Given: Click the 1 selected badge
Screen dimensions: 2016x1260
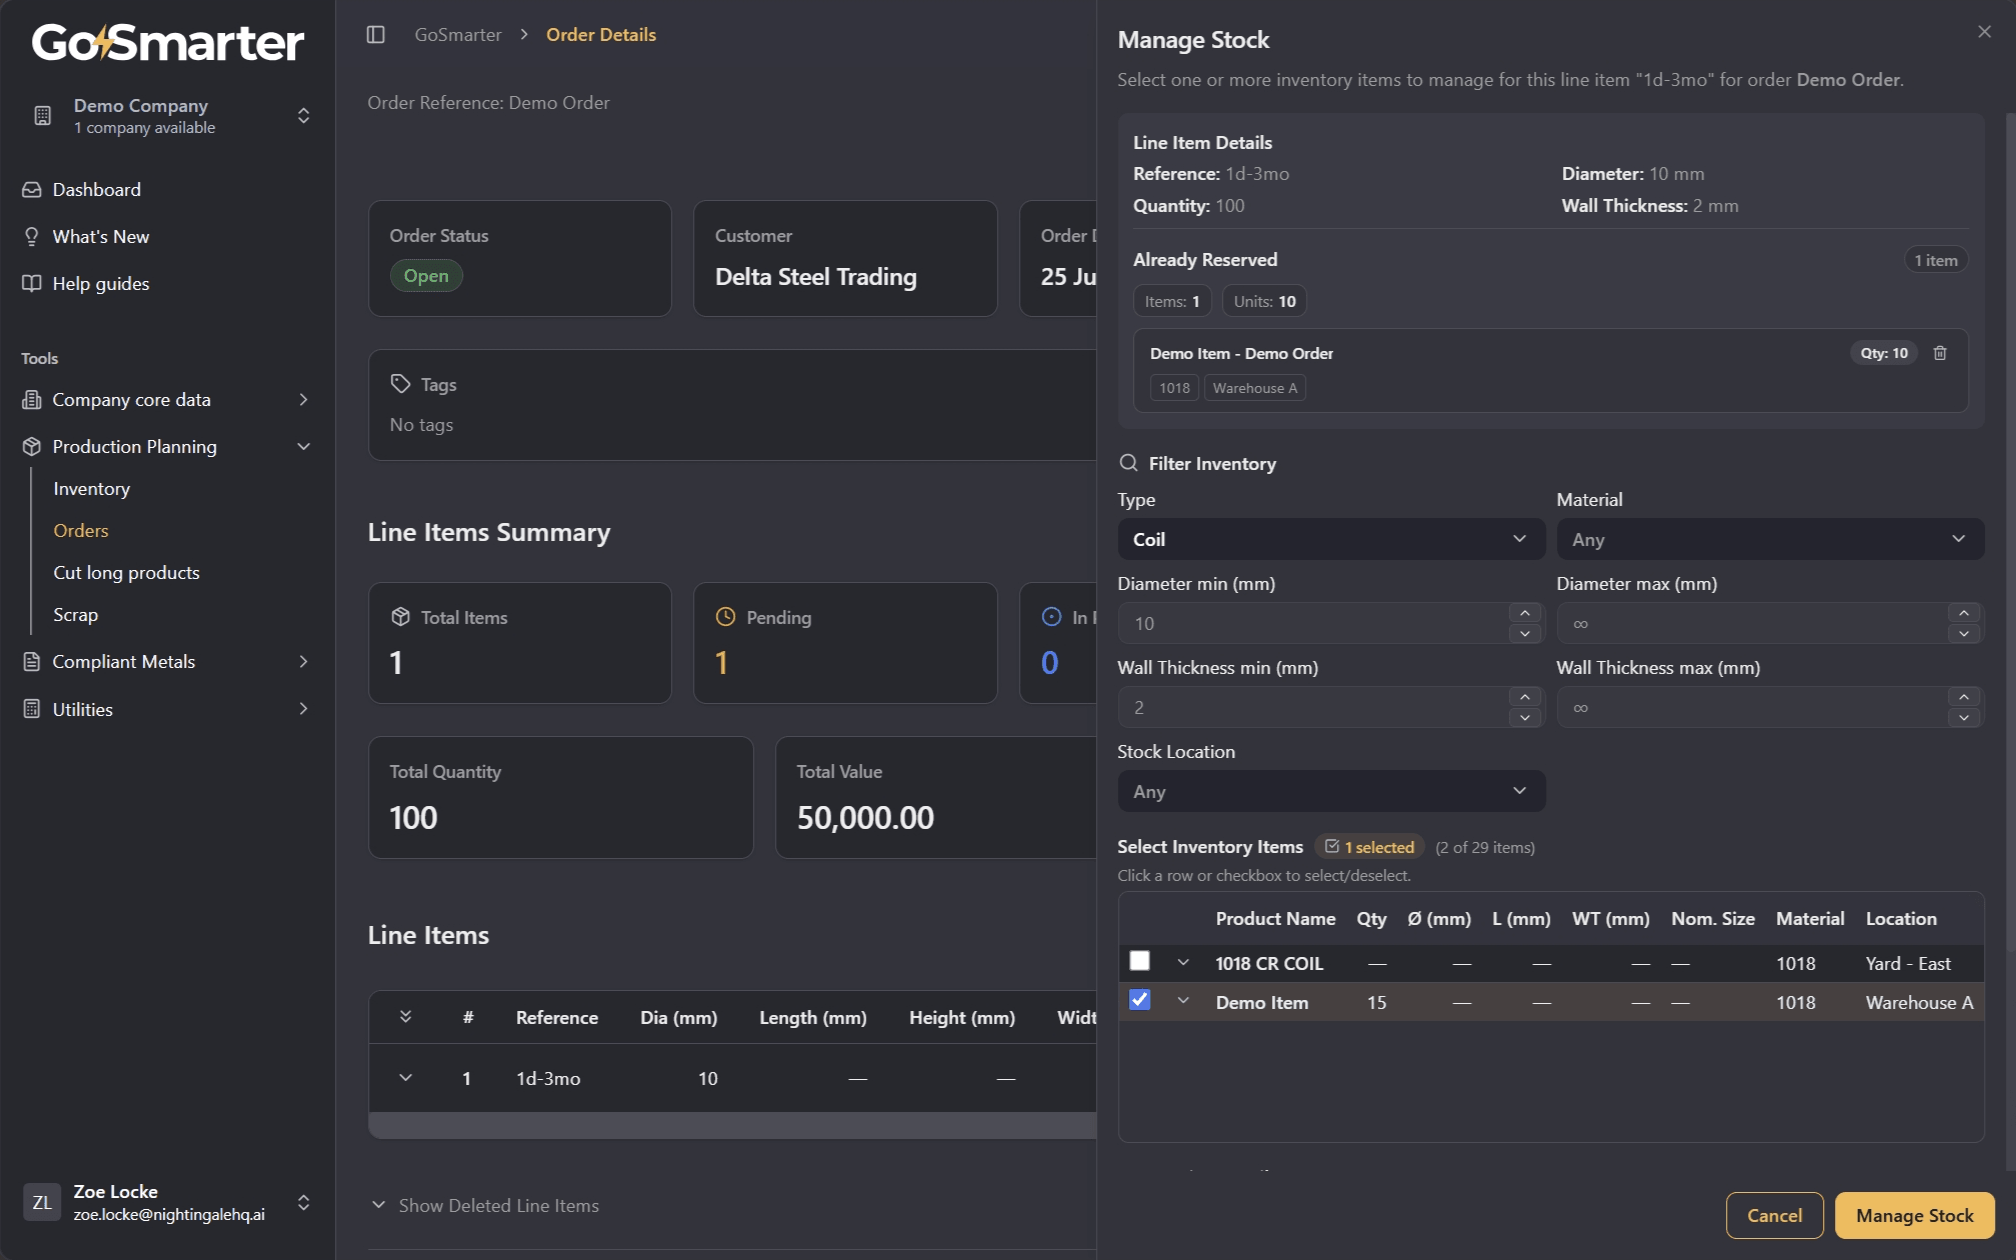Looking at the screenshot, I should tap(1369, 847).
